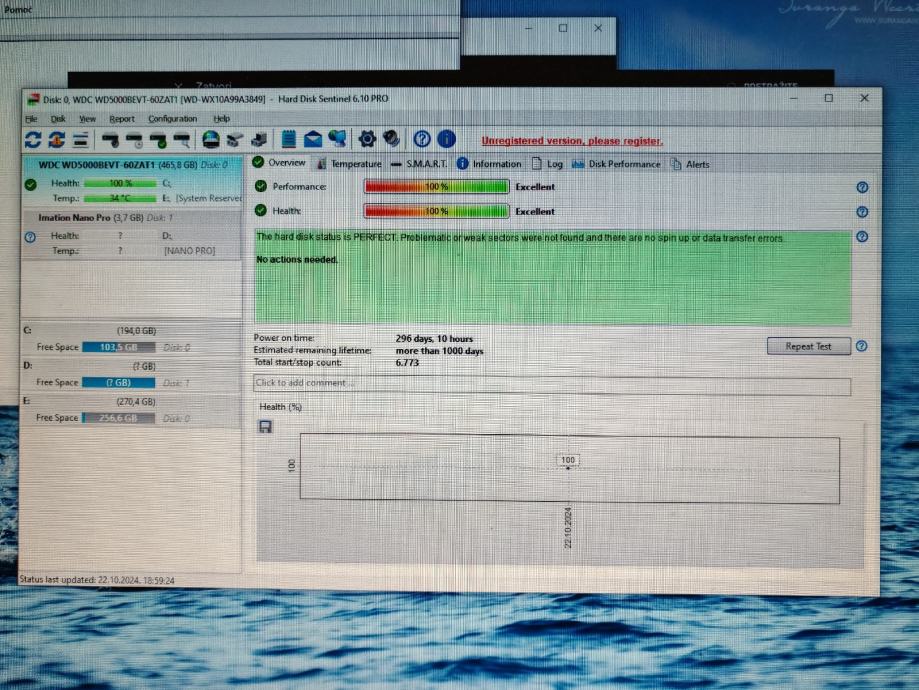The image size is (919, 690).
Task: Switch to the Log tab
Action: [547, 164]
